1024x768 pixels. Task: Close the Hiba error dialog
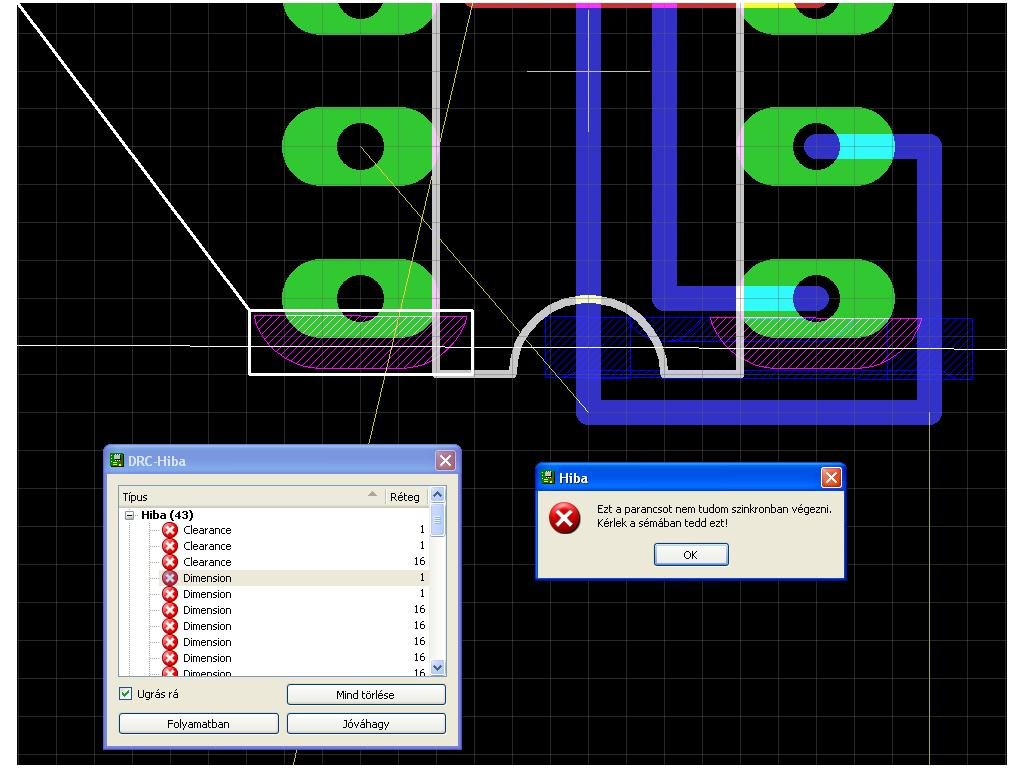pos(831,478)
